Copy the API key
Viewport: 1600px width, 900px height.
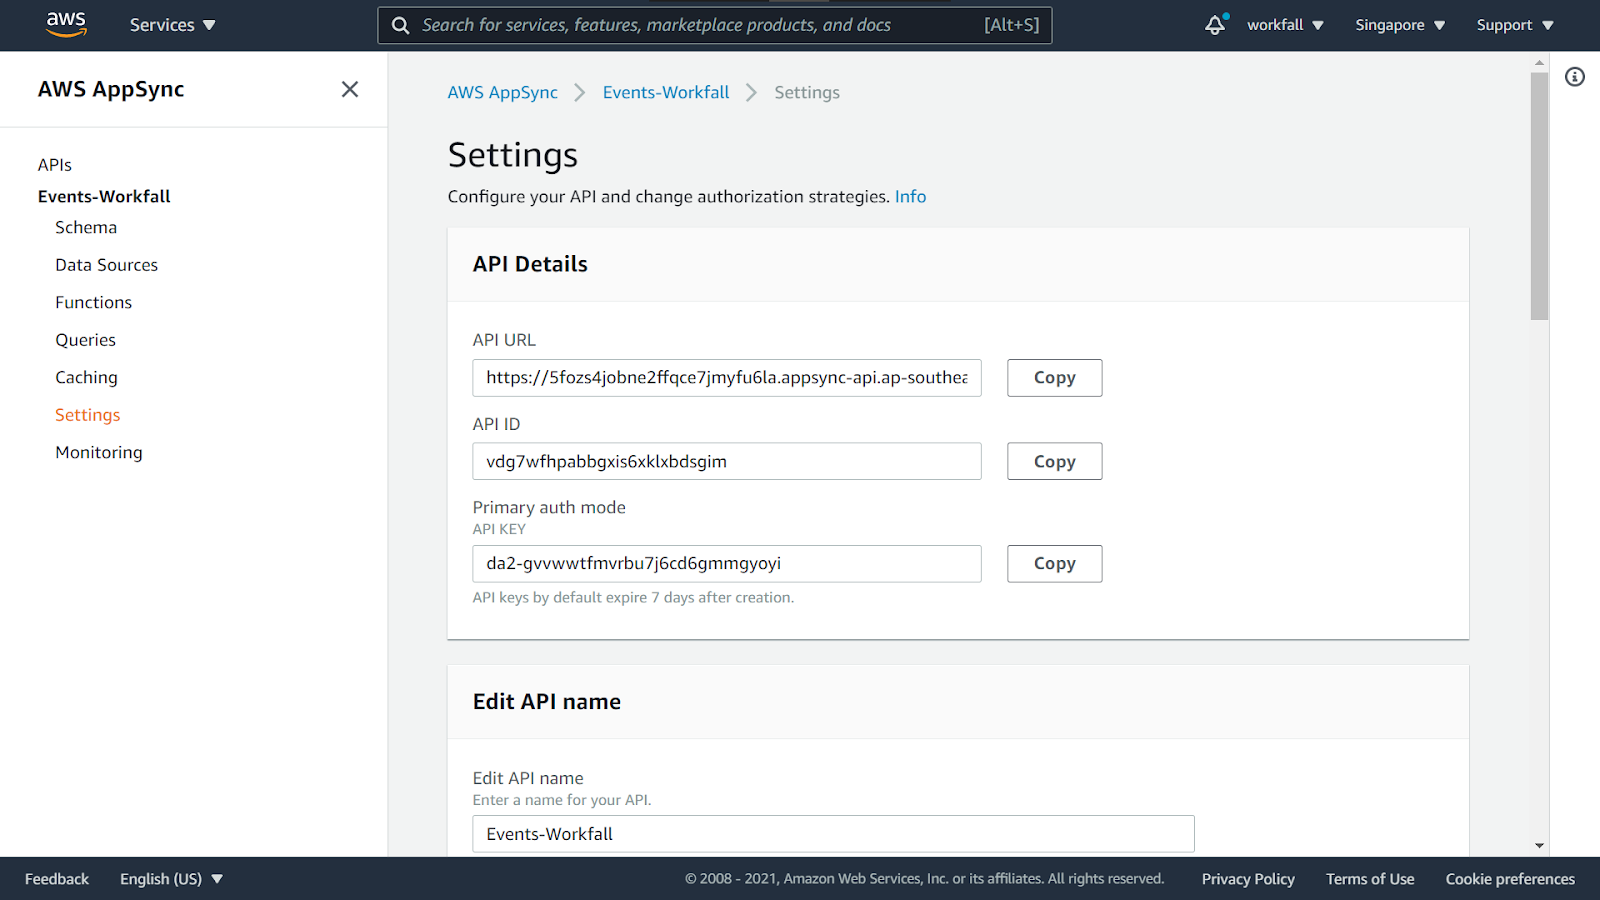click(x=1055, y=564)
